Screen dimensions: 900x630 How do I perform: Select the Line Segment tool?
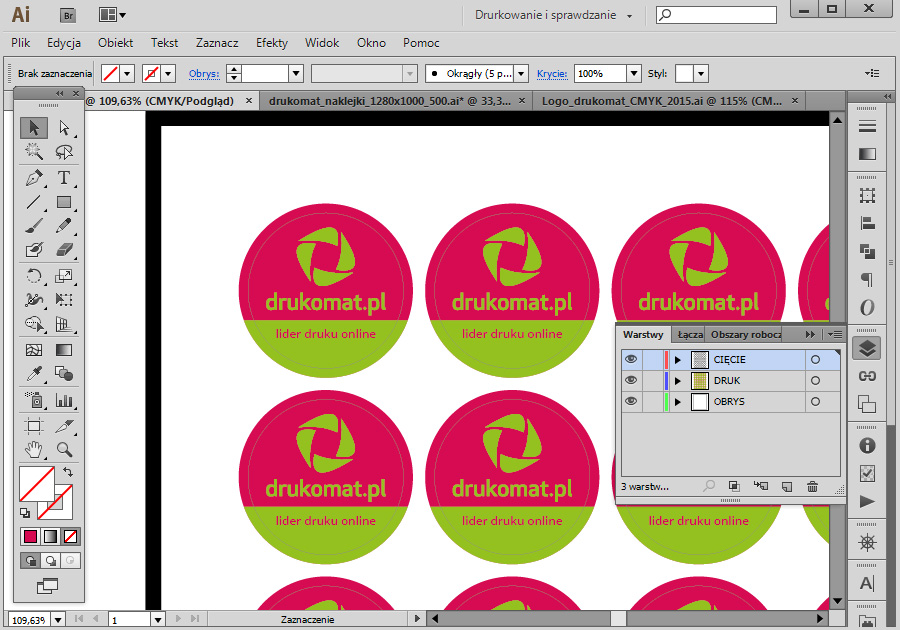[x=34, y=202]
